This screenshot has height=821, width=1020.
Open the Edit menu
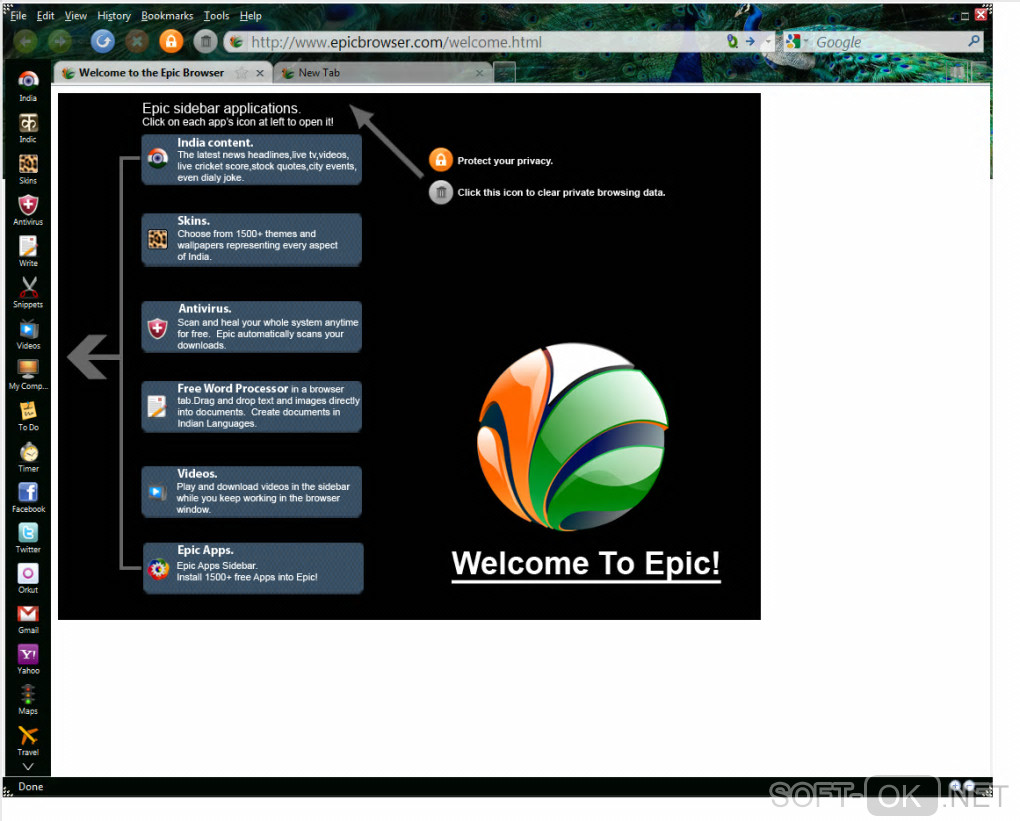(x=46, y=16)
